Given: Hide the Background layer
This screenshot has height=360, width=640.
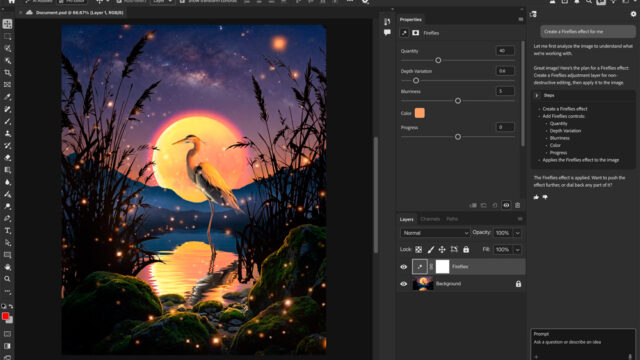Looking at the screenshot, I should point(404,284).
